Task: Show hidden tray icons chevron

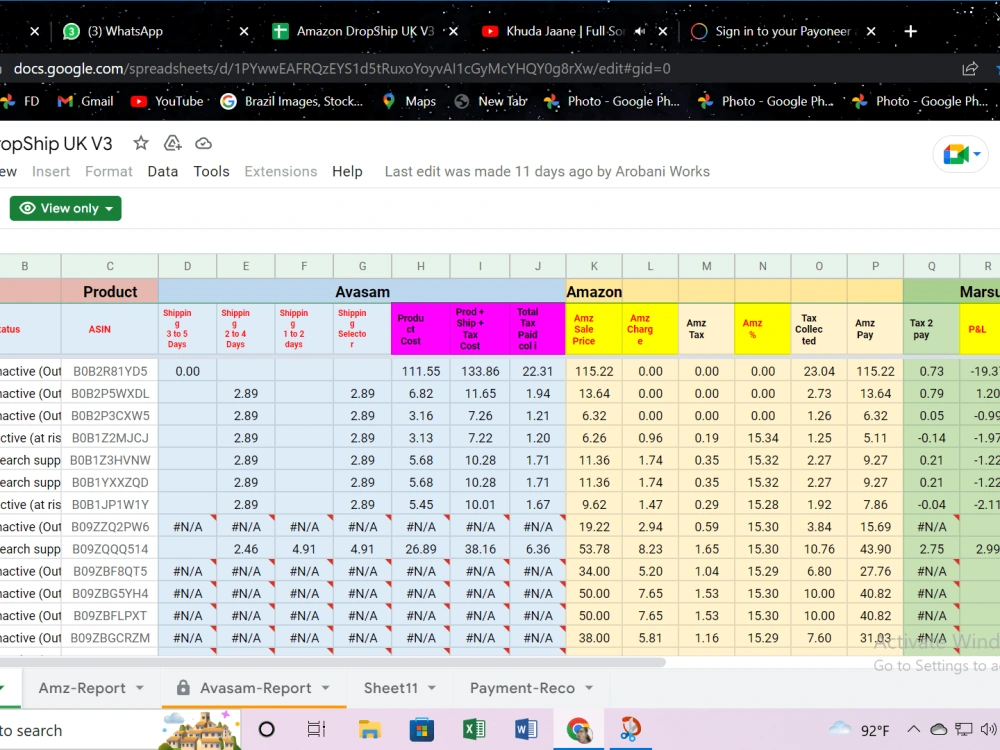Action: (913, 729)
